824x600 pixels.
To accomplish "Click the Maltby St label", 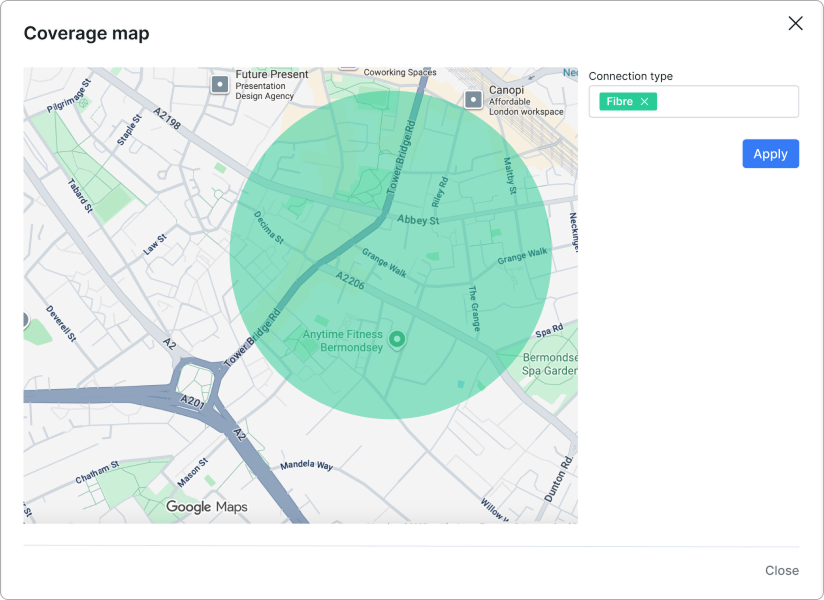I will tap(509, 175).
